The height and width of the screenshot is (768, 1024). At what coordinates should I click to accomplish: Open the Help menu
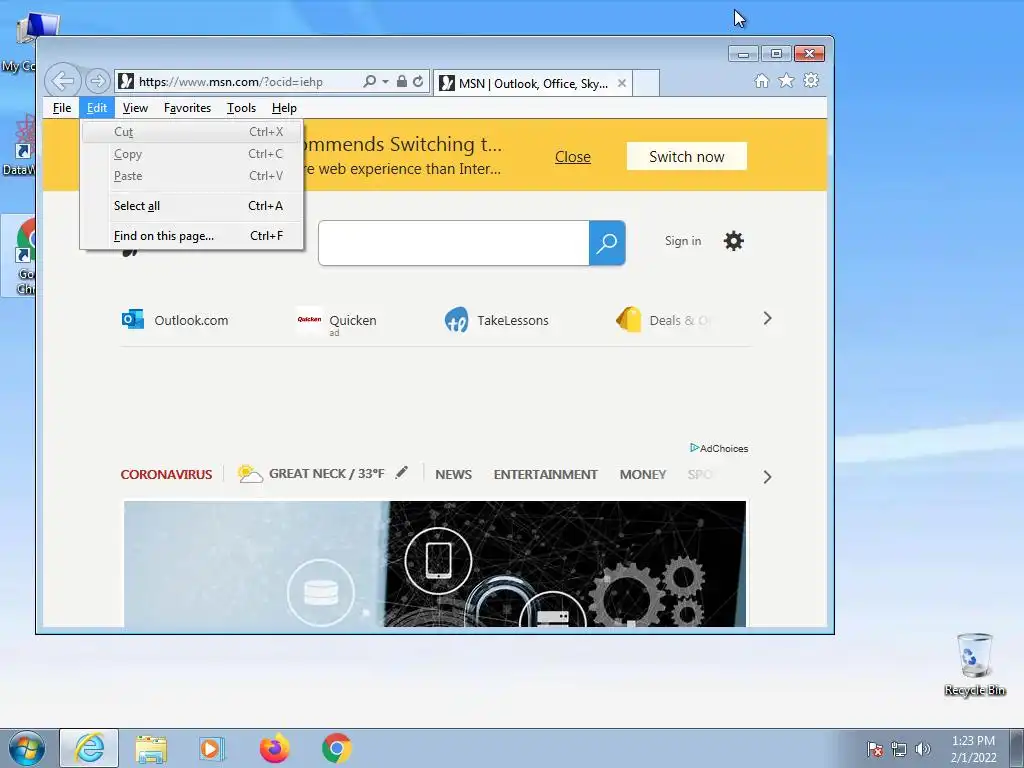(284, 108)
